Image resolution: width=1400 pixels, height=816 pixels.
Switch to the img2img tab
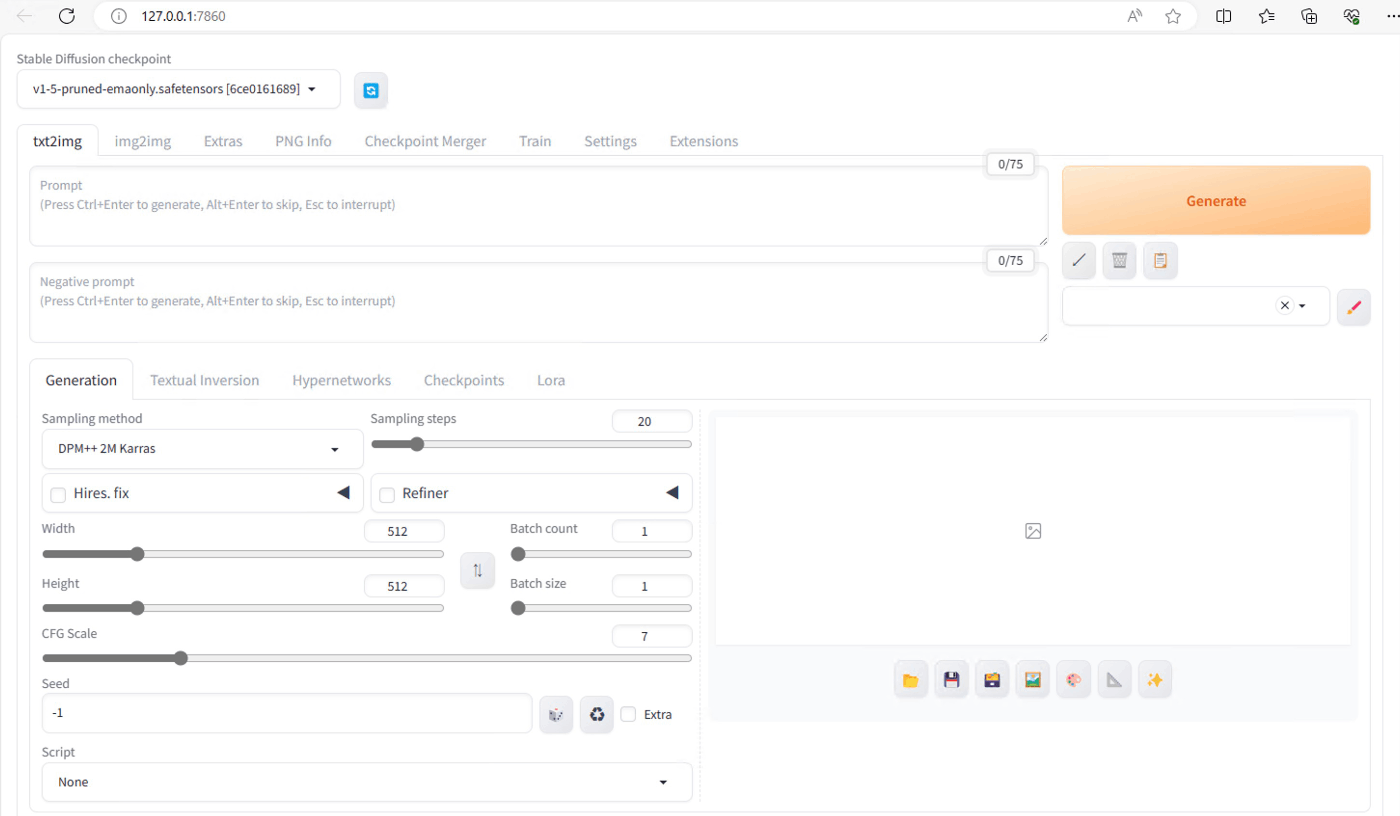(x=143, y=141)
